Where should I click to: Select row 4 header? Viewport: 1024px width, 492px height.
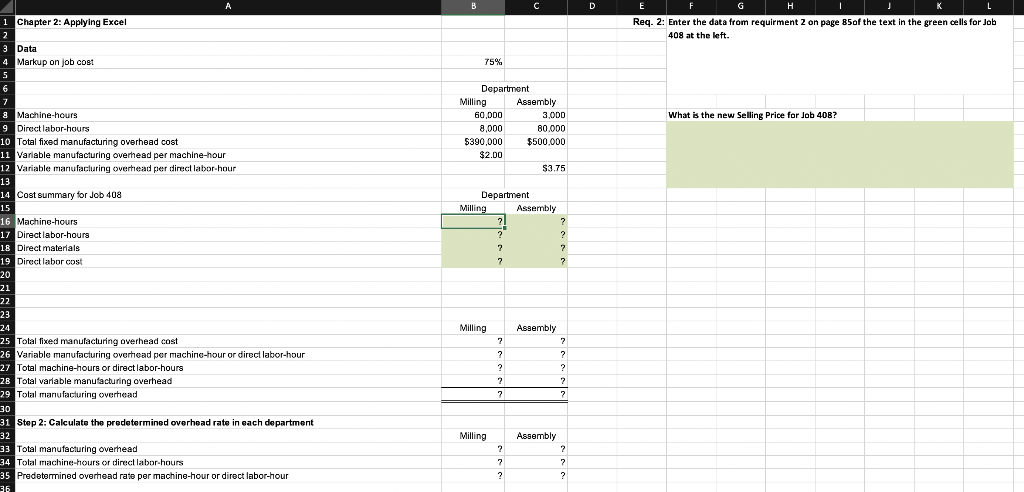point(7,62)
